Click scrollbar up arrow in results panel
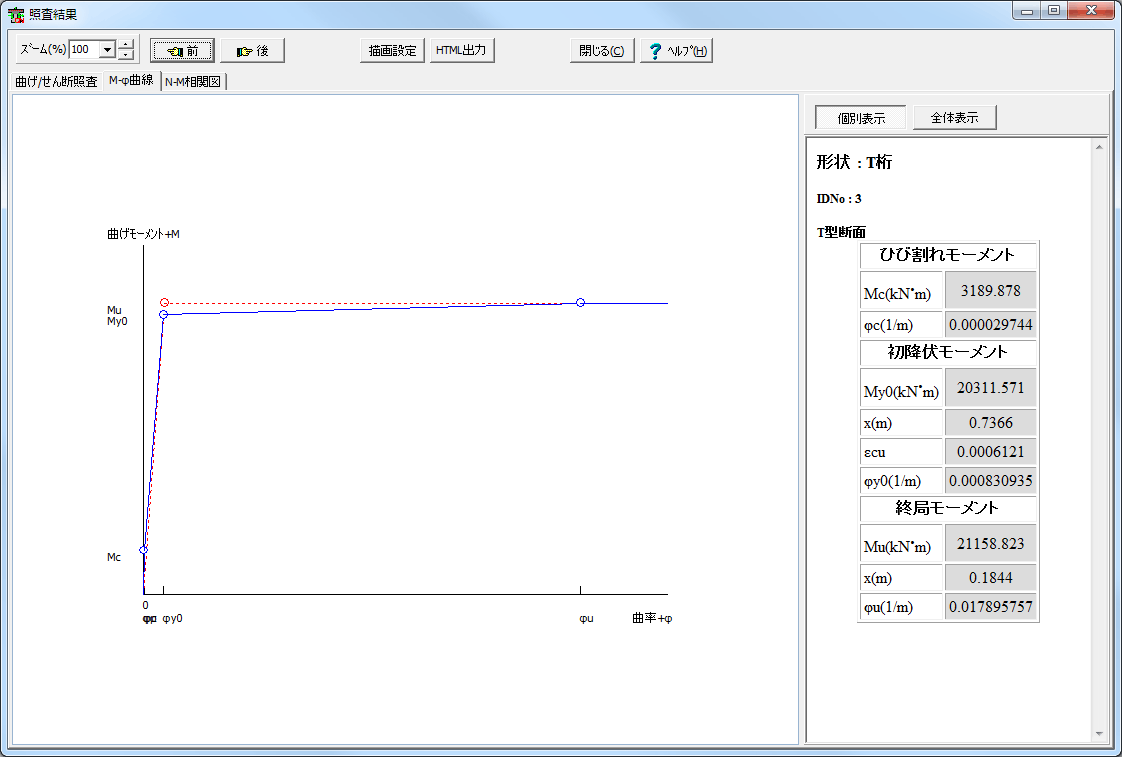This screenshot has height=757, width=1122. 1099,147
